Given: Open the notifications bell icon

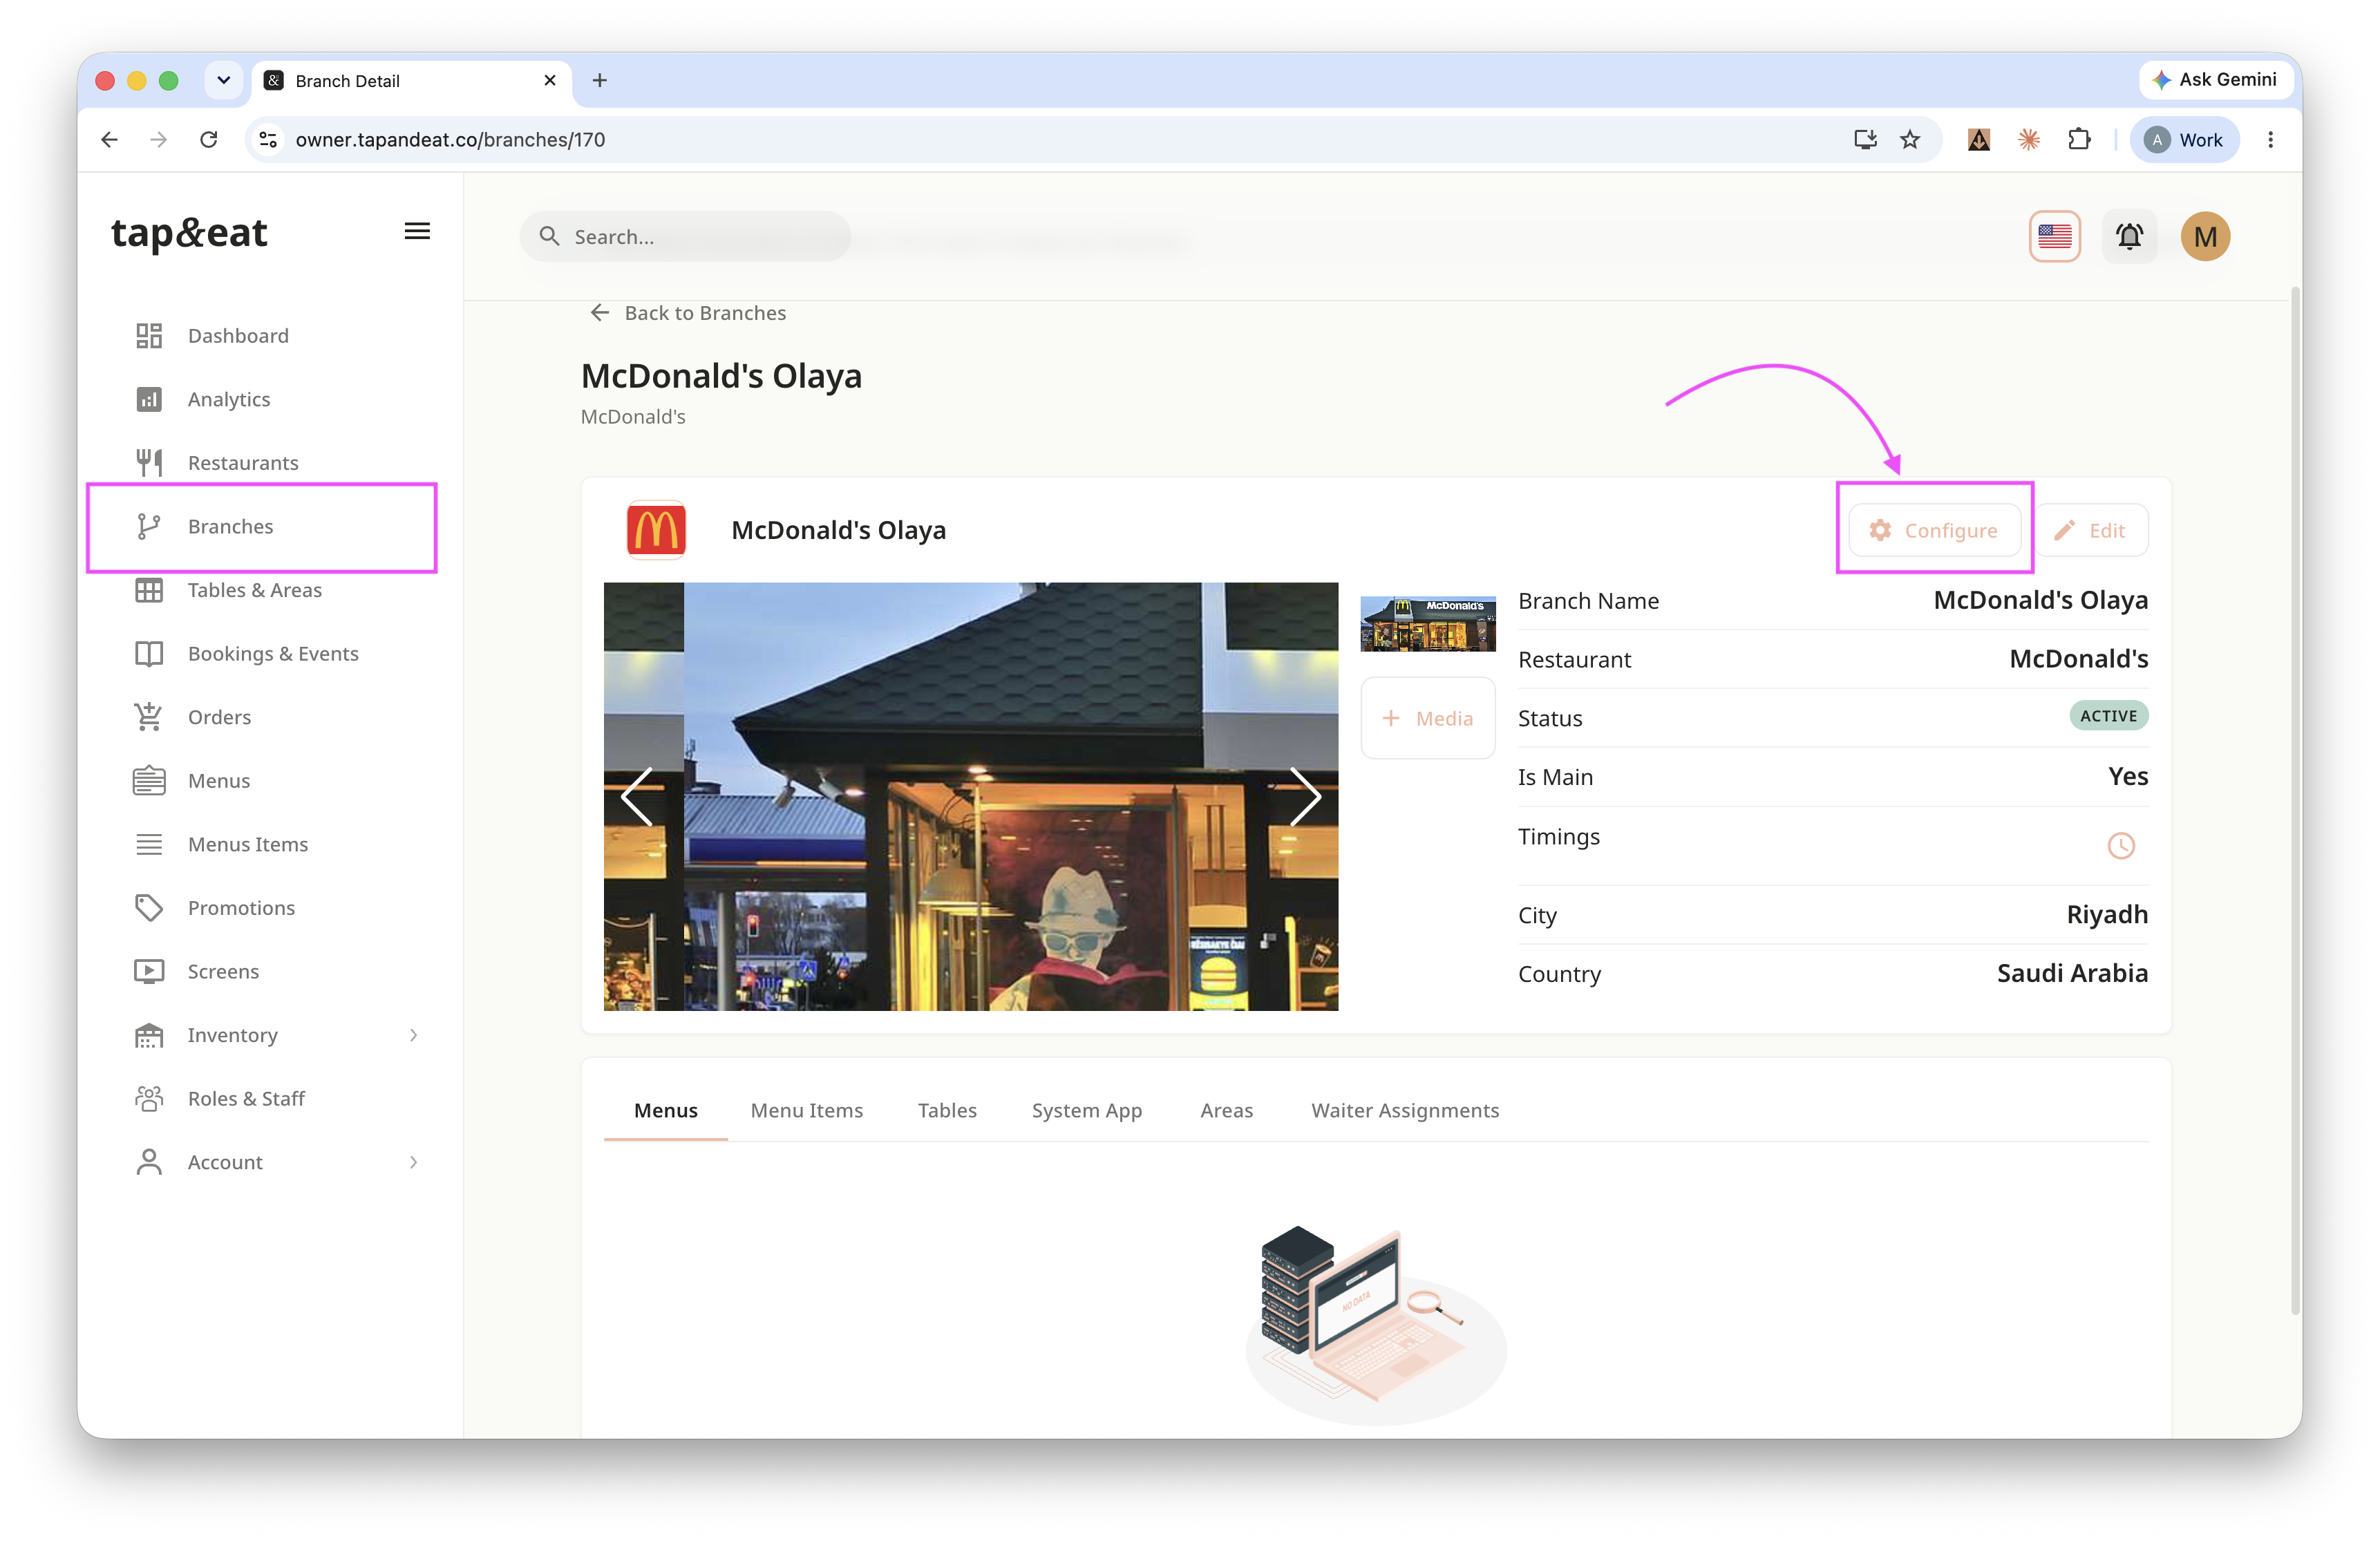Looking at the screenshot, I should (2128, 236).
